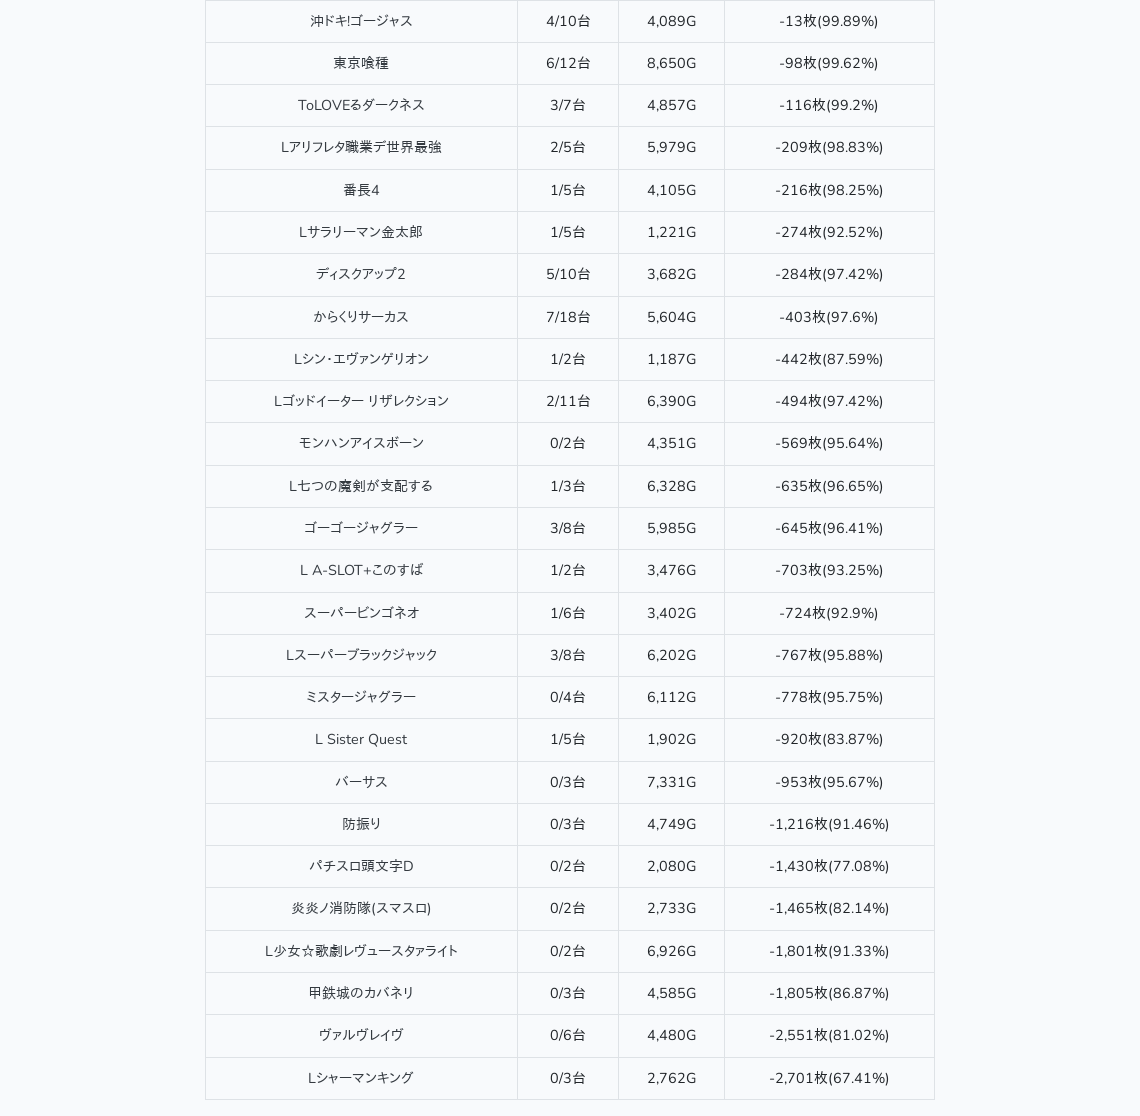Select the Lシャーマンキング row name
The image size is (1140, 1116).
[x=361, y=1078]
